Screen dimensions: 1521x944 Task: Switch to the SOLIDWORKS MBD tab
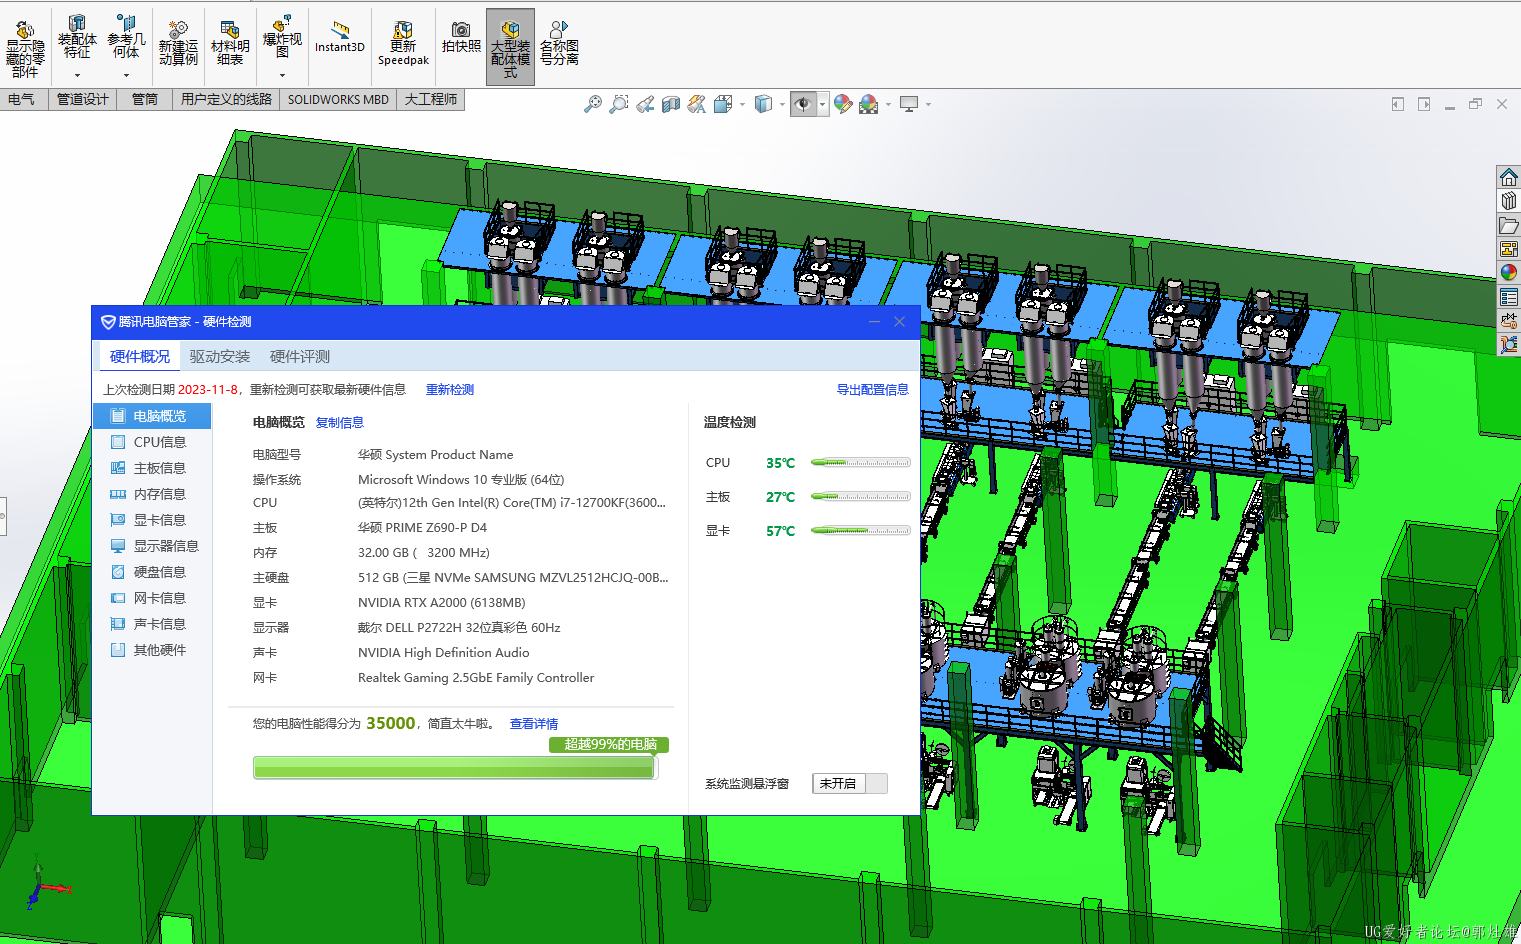tap(338, 99)
